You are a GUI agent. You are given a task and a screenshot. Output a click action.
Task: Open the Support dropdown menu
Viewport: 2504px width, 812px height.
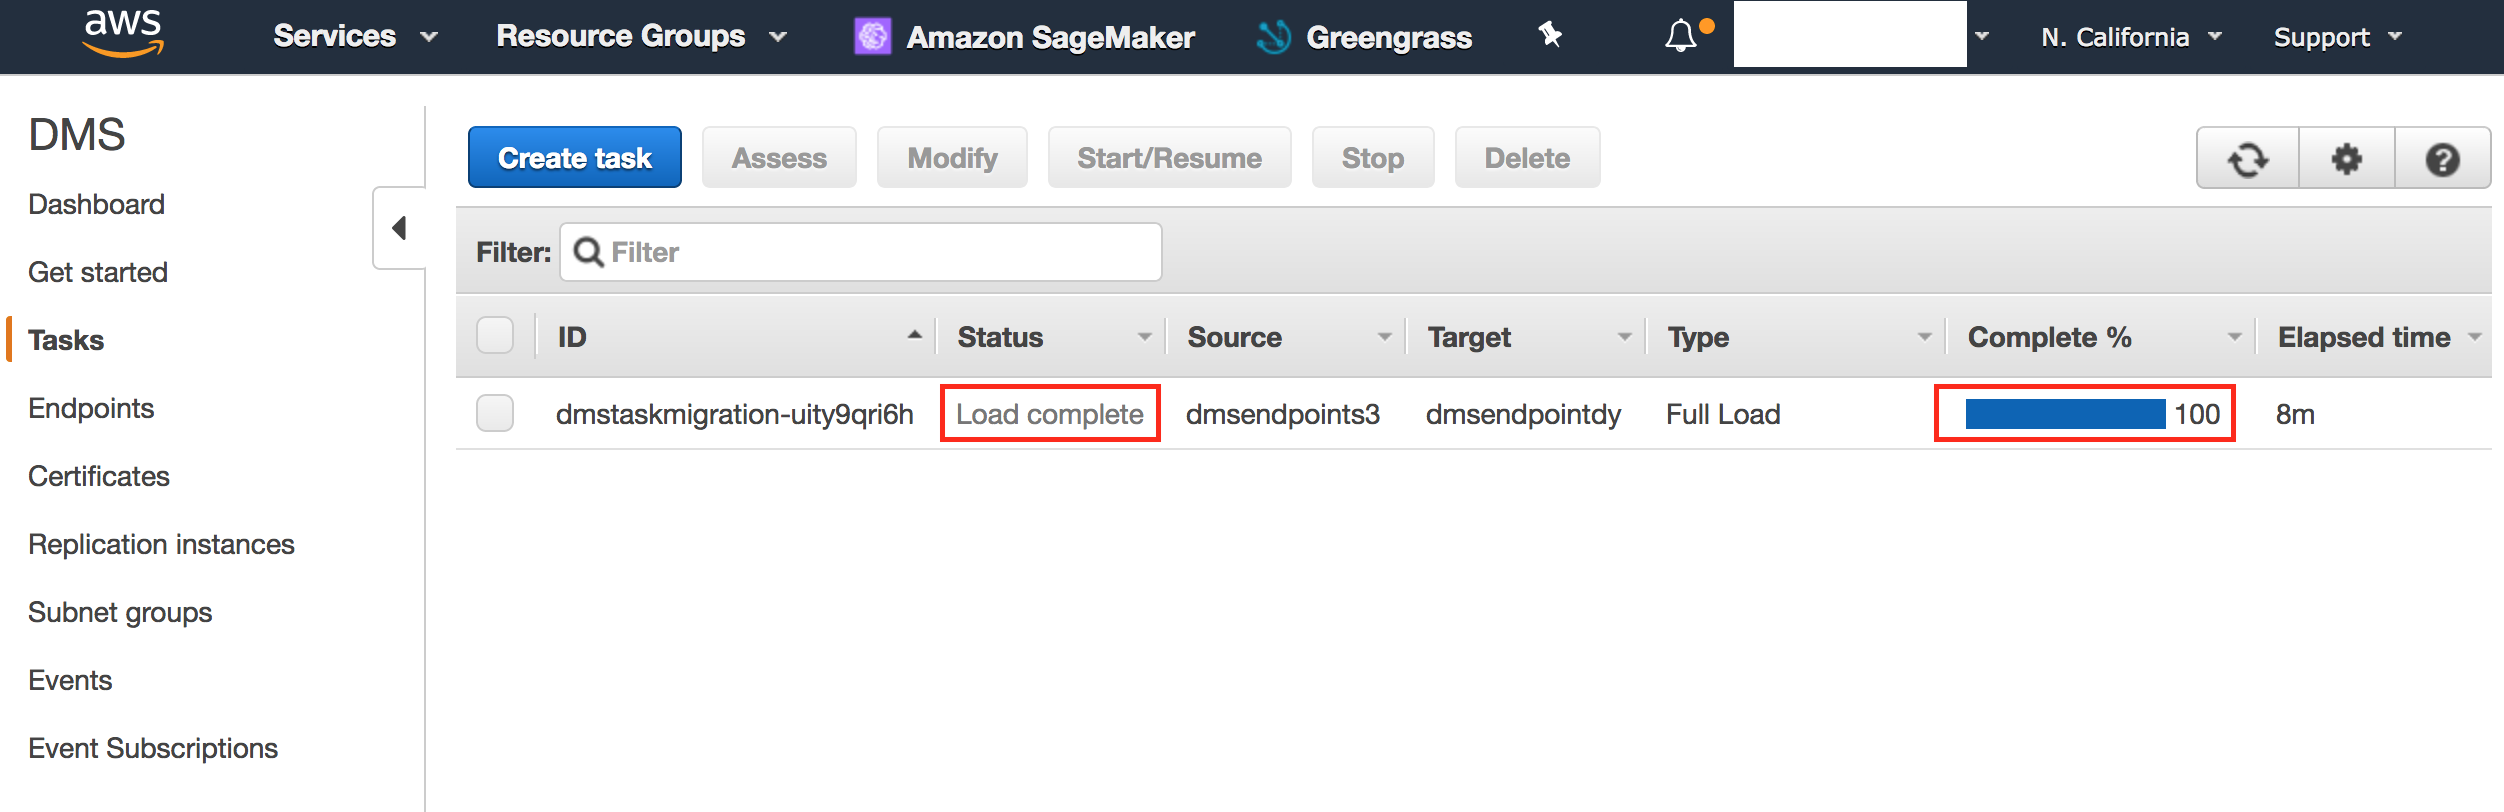(x=2337, y=37)
